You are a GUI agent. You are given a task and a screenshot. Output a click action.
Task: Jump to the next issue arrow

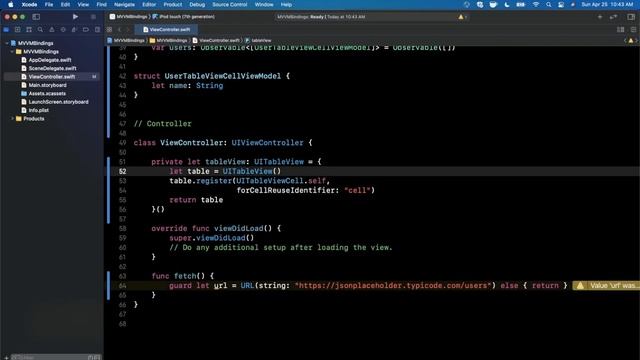[x=636, y=40]
